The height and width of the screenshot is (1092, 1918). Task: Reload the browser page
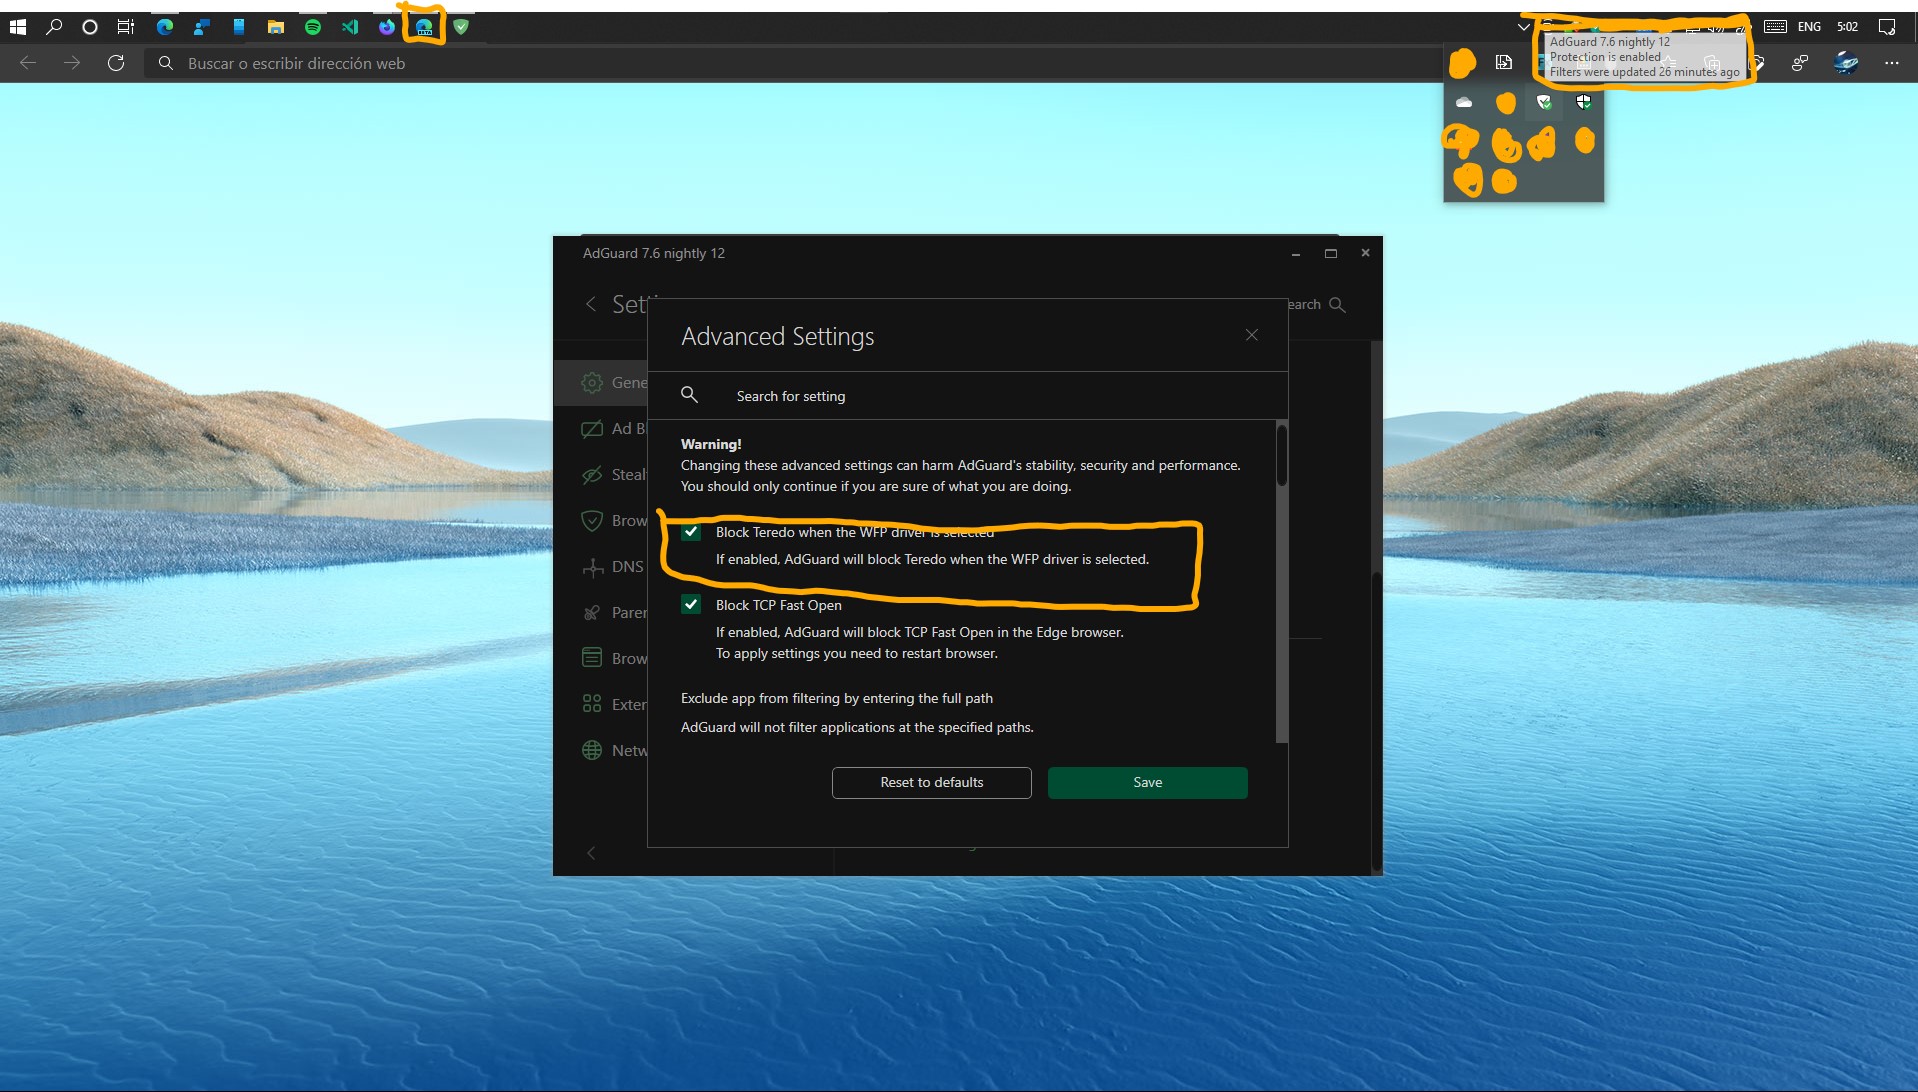pos(116,63)
